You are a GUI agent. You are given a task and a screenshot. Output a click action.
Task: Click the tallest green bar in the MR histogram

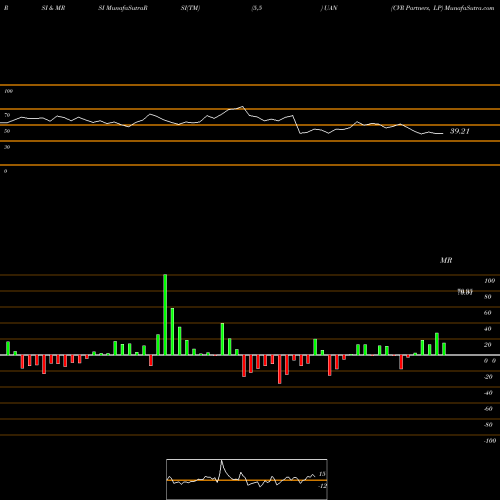click(x=165, y=315)
